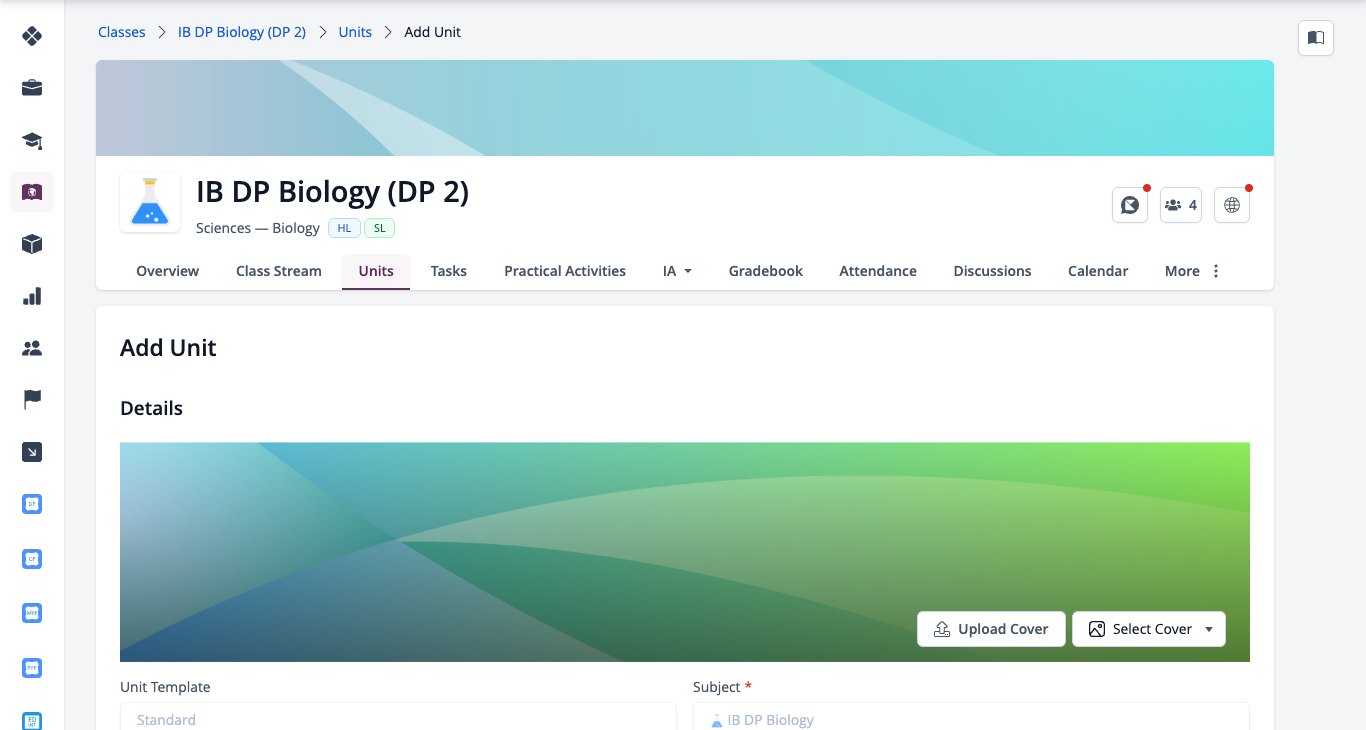Go to Classes in the breadcrumb
Image resolution: width=1366 pixels, height=730 pixels.
(x=122, y=32)
